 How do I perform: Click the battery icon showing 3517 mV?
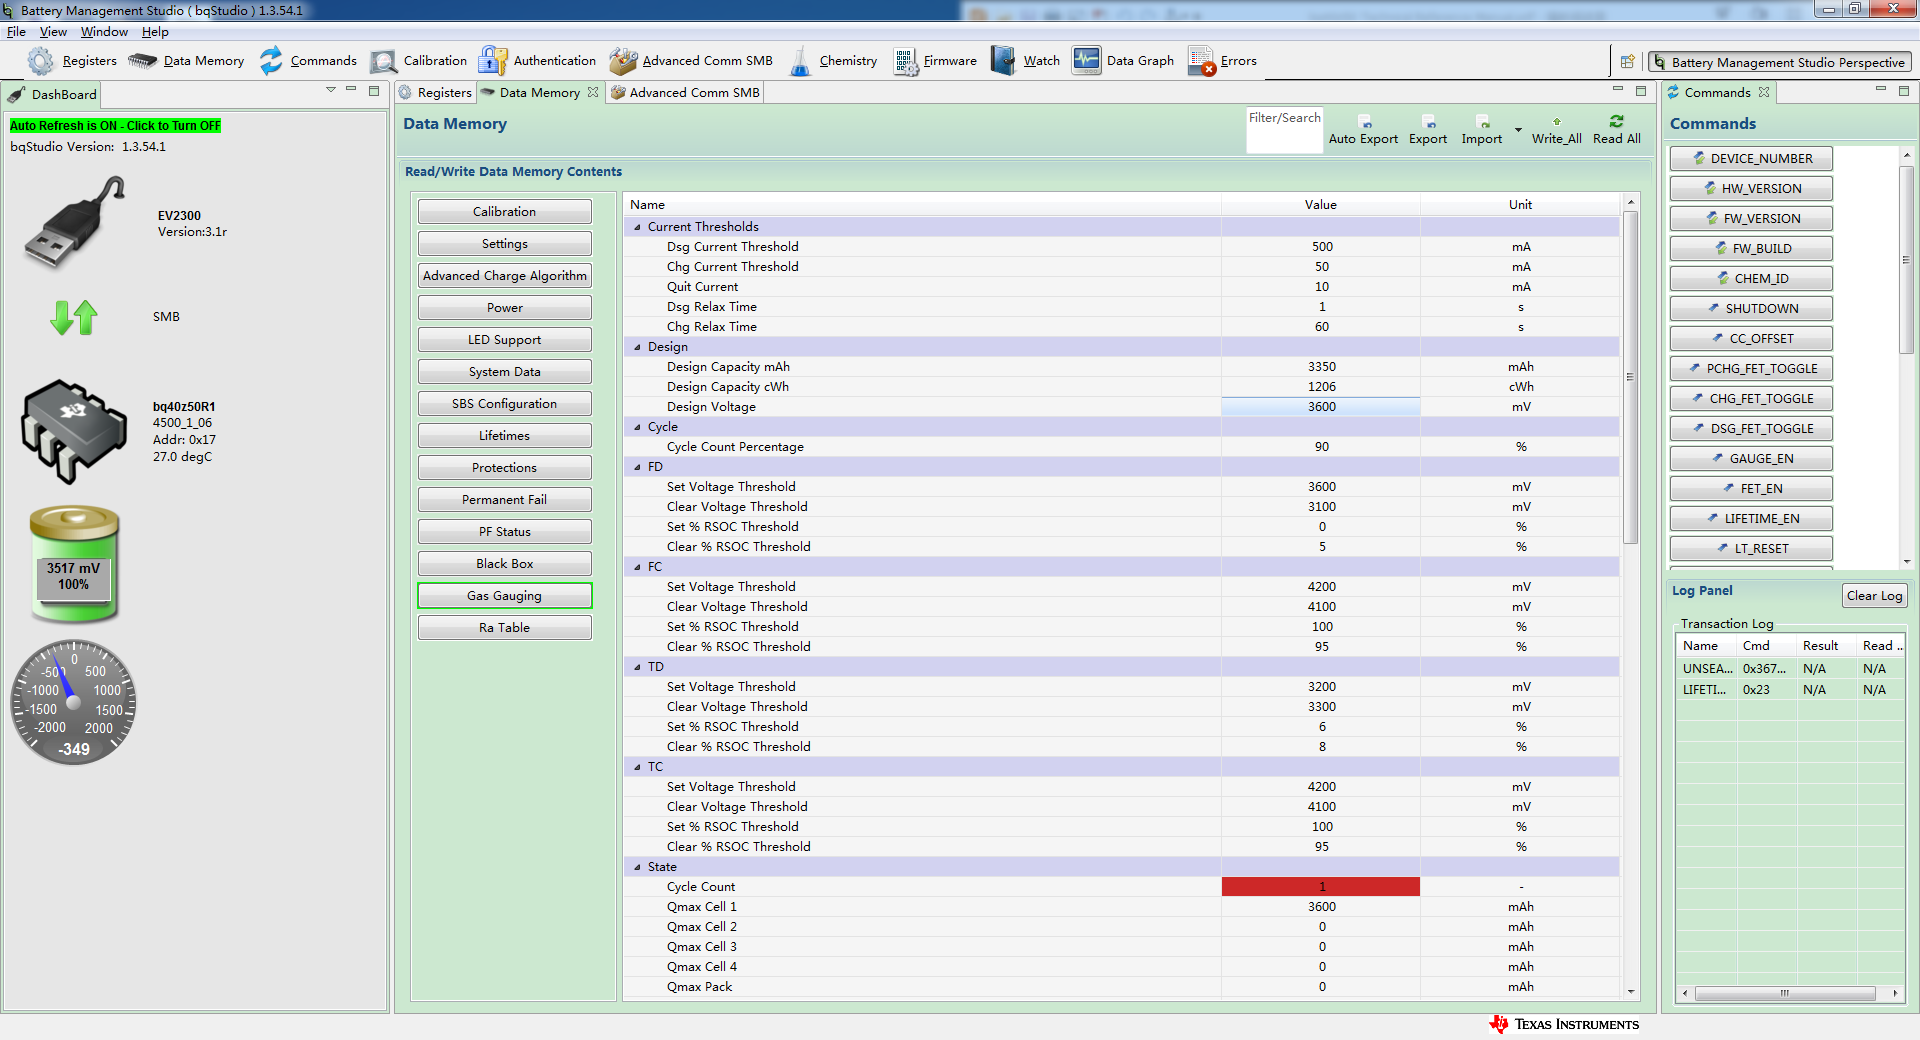coord(74,564)
